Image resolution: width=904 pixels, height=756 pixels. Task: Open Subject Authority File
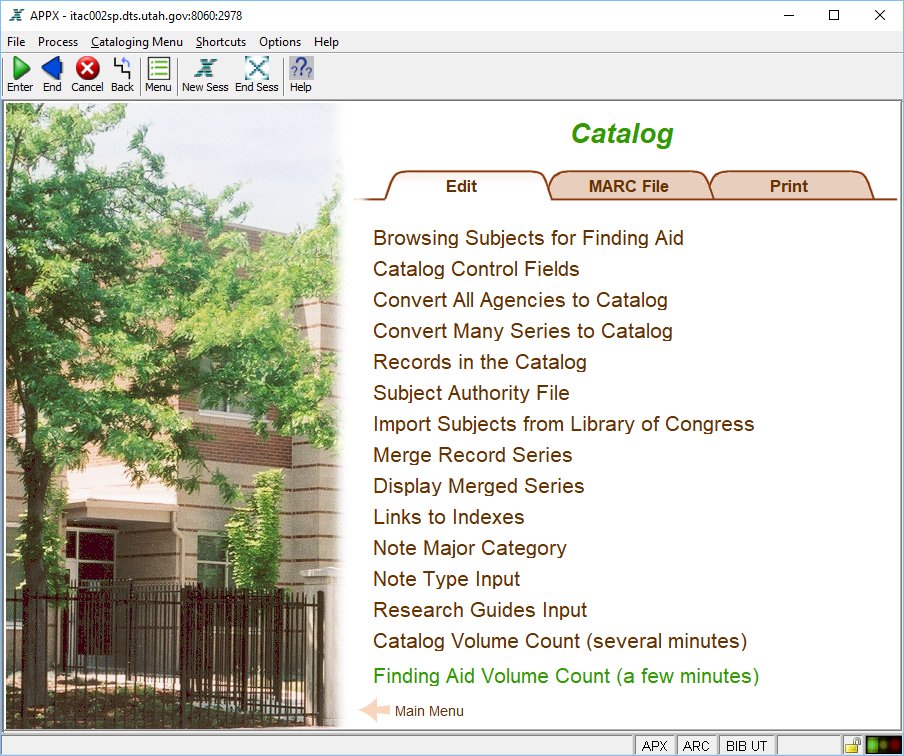(470, 393)
